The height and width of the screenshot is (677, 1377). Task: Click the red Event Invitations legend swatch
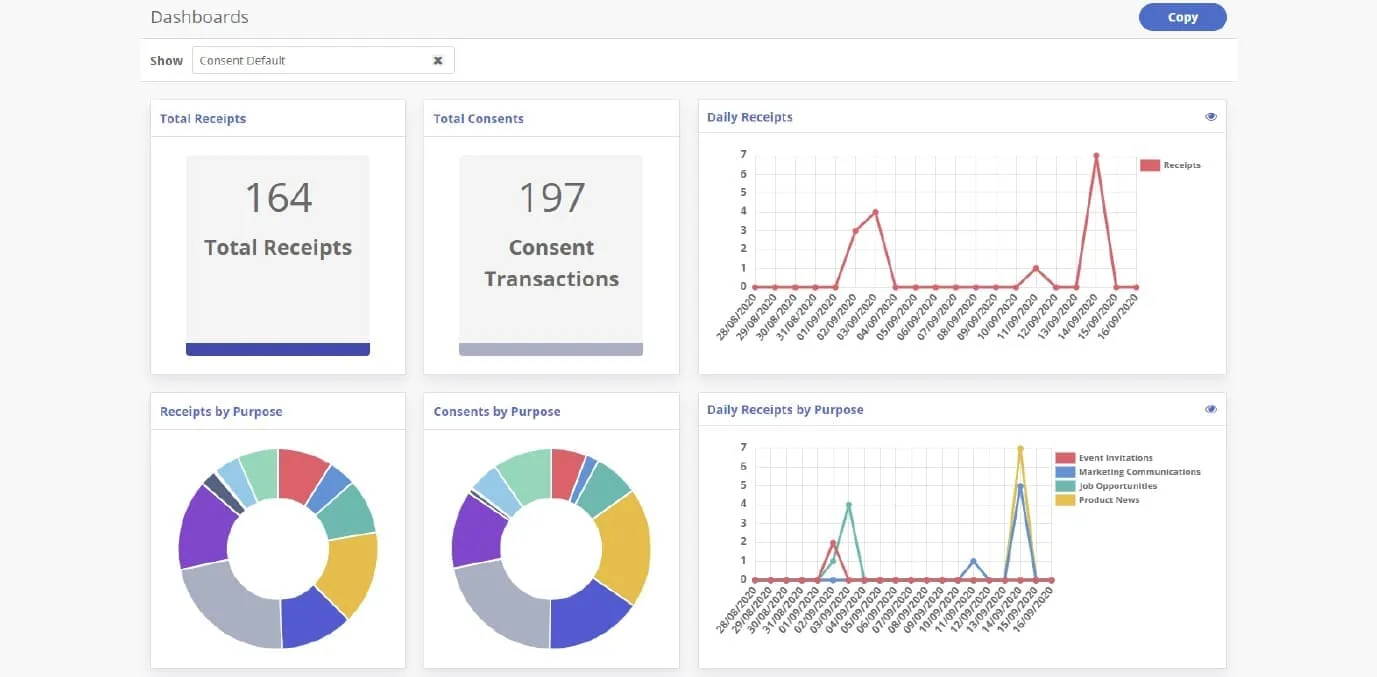[x=1064, y=458]
